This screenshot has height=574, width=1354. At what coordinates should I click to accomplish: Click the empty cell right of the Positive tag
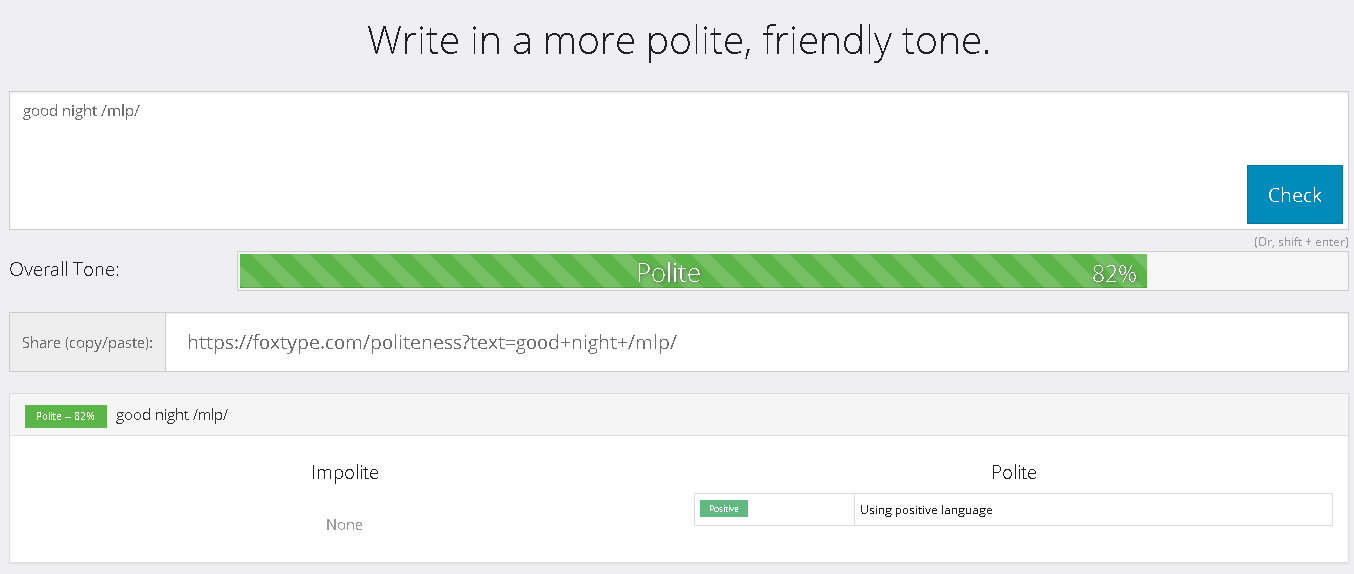click(800, 509)
